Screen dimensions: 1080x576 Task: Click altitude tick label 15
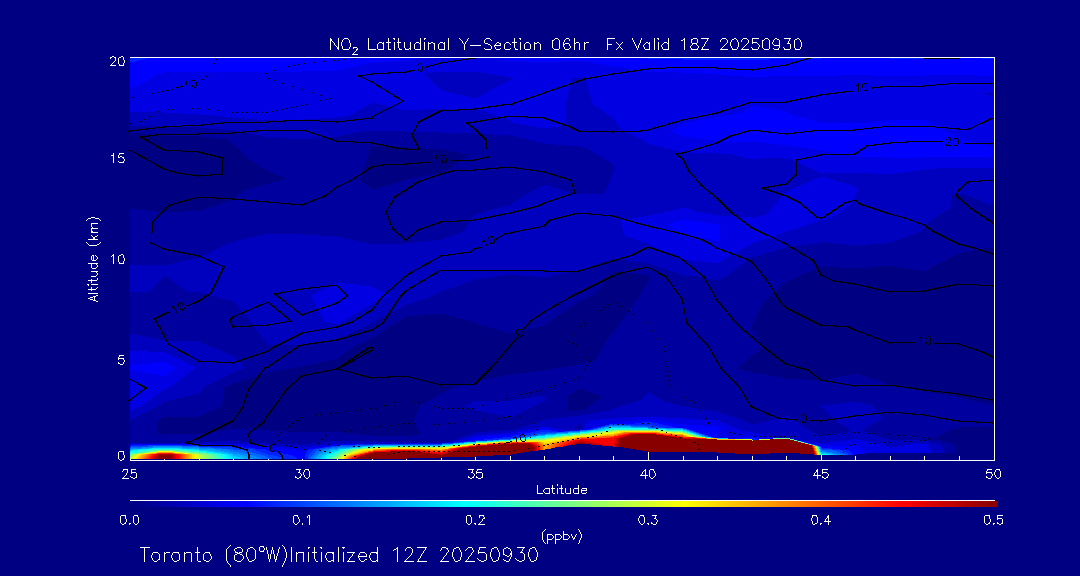coord(116,159)
